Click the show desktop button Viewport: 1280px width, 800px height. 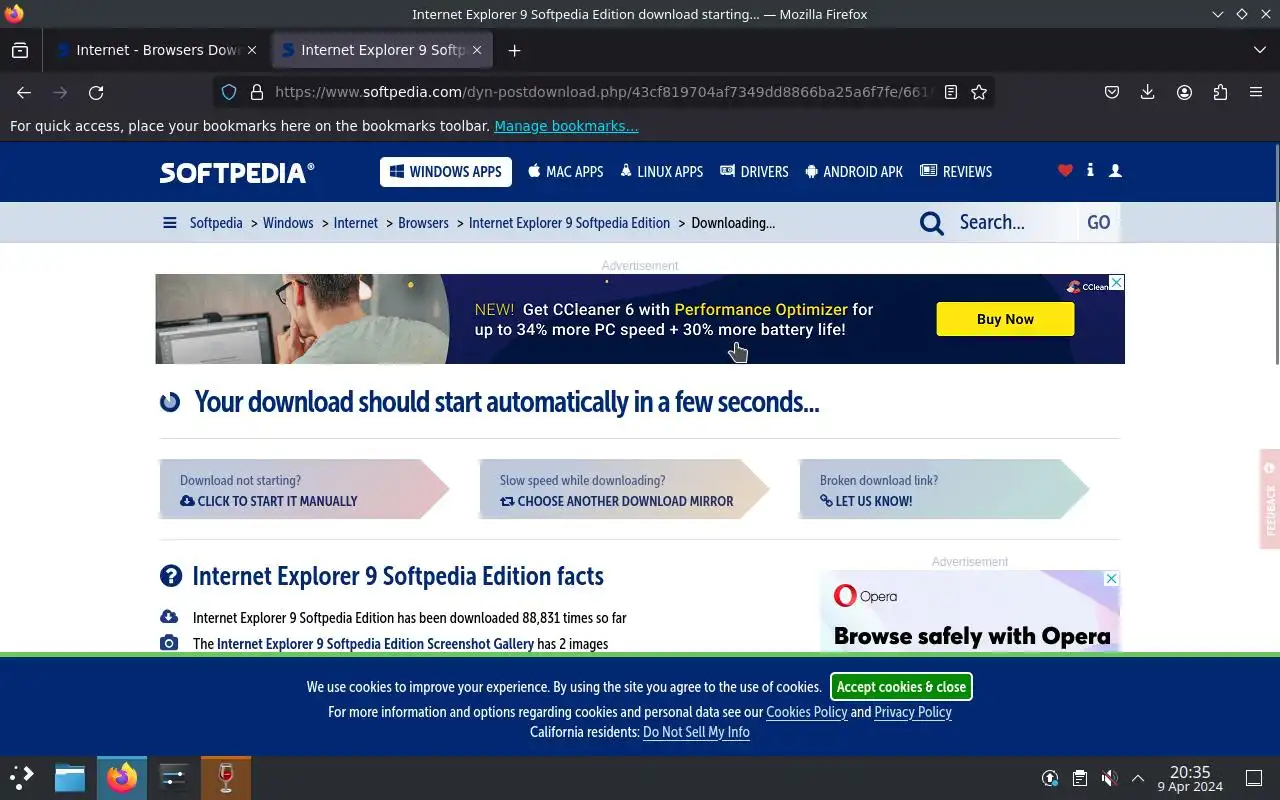(x=1254, y=778)
